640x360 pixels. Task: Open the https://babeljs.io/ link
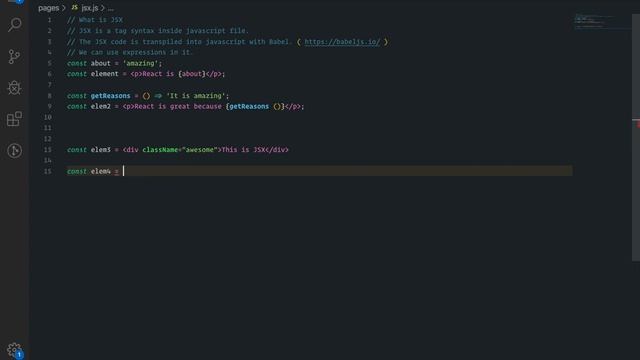pos(342,42)
